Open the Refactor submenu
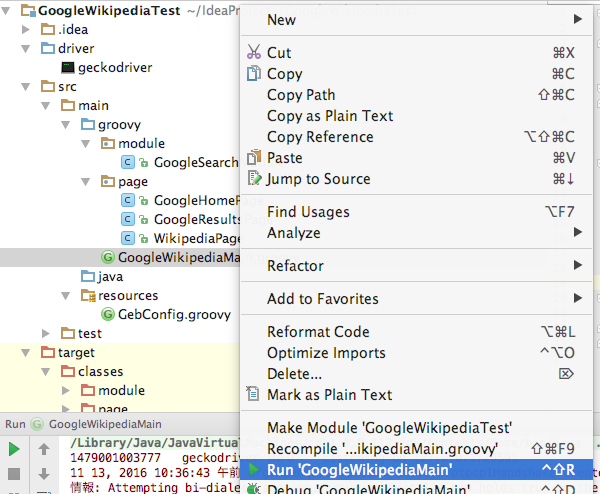The height and width of the screenshot is (494, 600). (x=416, y=266)
